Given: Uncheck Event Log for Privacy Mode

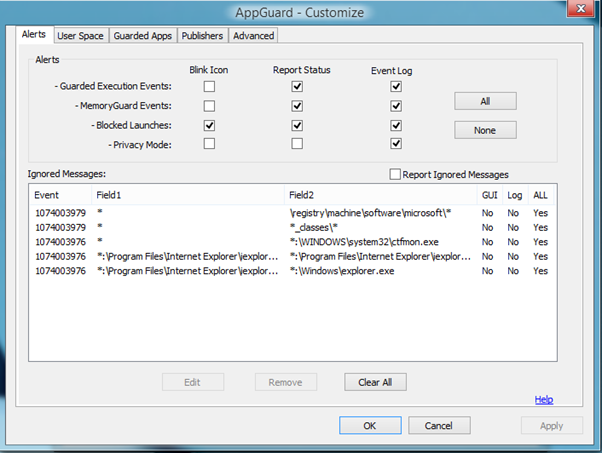Looking at the screenshot, I should 396,144.
